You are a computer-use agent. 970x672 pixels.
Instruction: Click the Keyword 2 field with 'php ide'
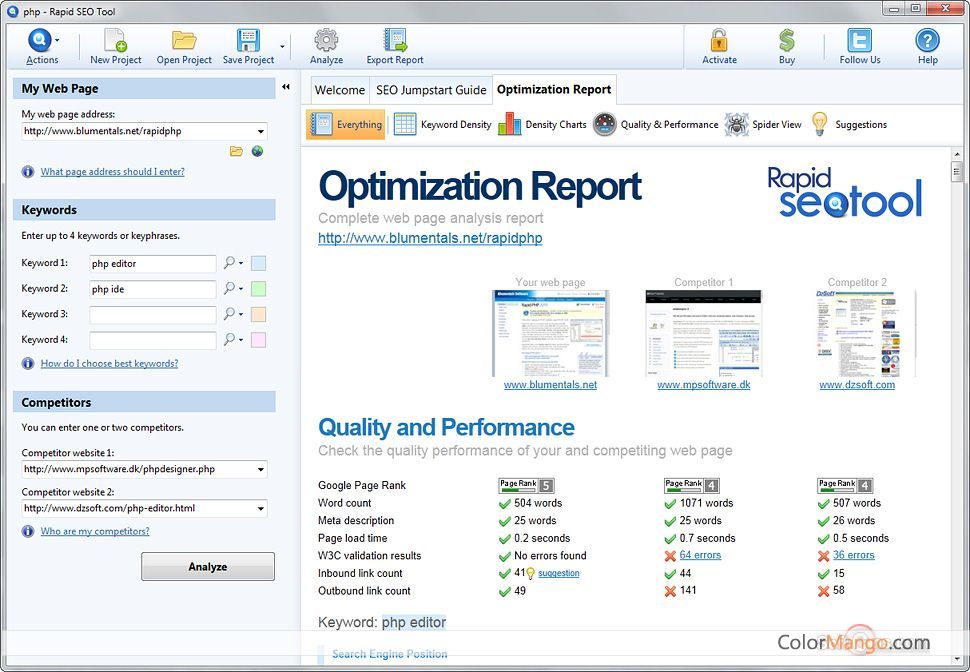tap(153, 289)
